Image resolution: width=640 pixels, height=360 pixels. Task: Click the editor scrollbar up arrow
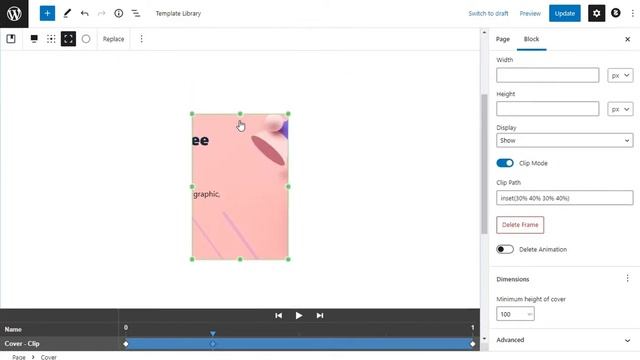[x=484, y=32]
